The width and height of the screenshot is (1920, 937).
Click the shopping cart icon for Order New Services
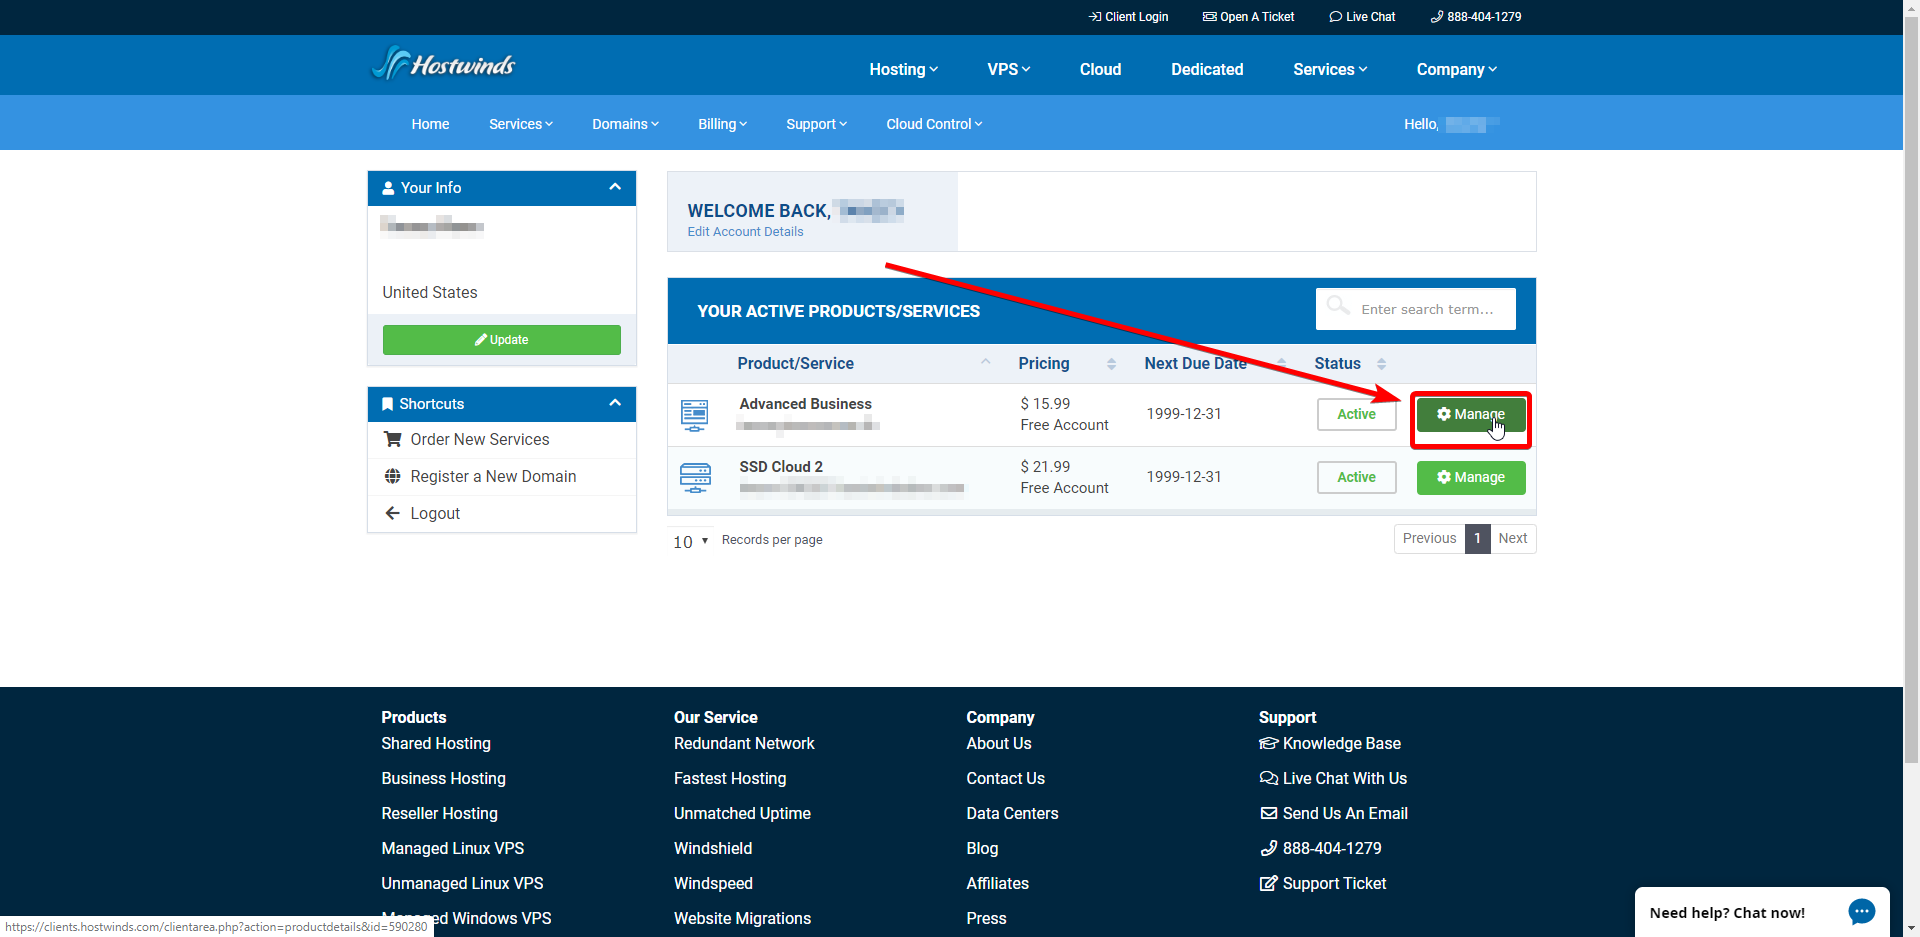pyautogui.click(x=393, y=439)
